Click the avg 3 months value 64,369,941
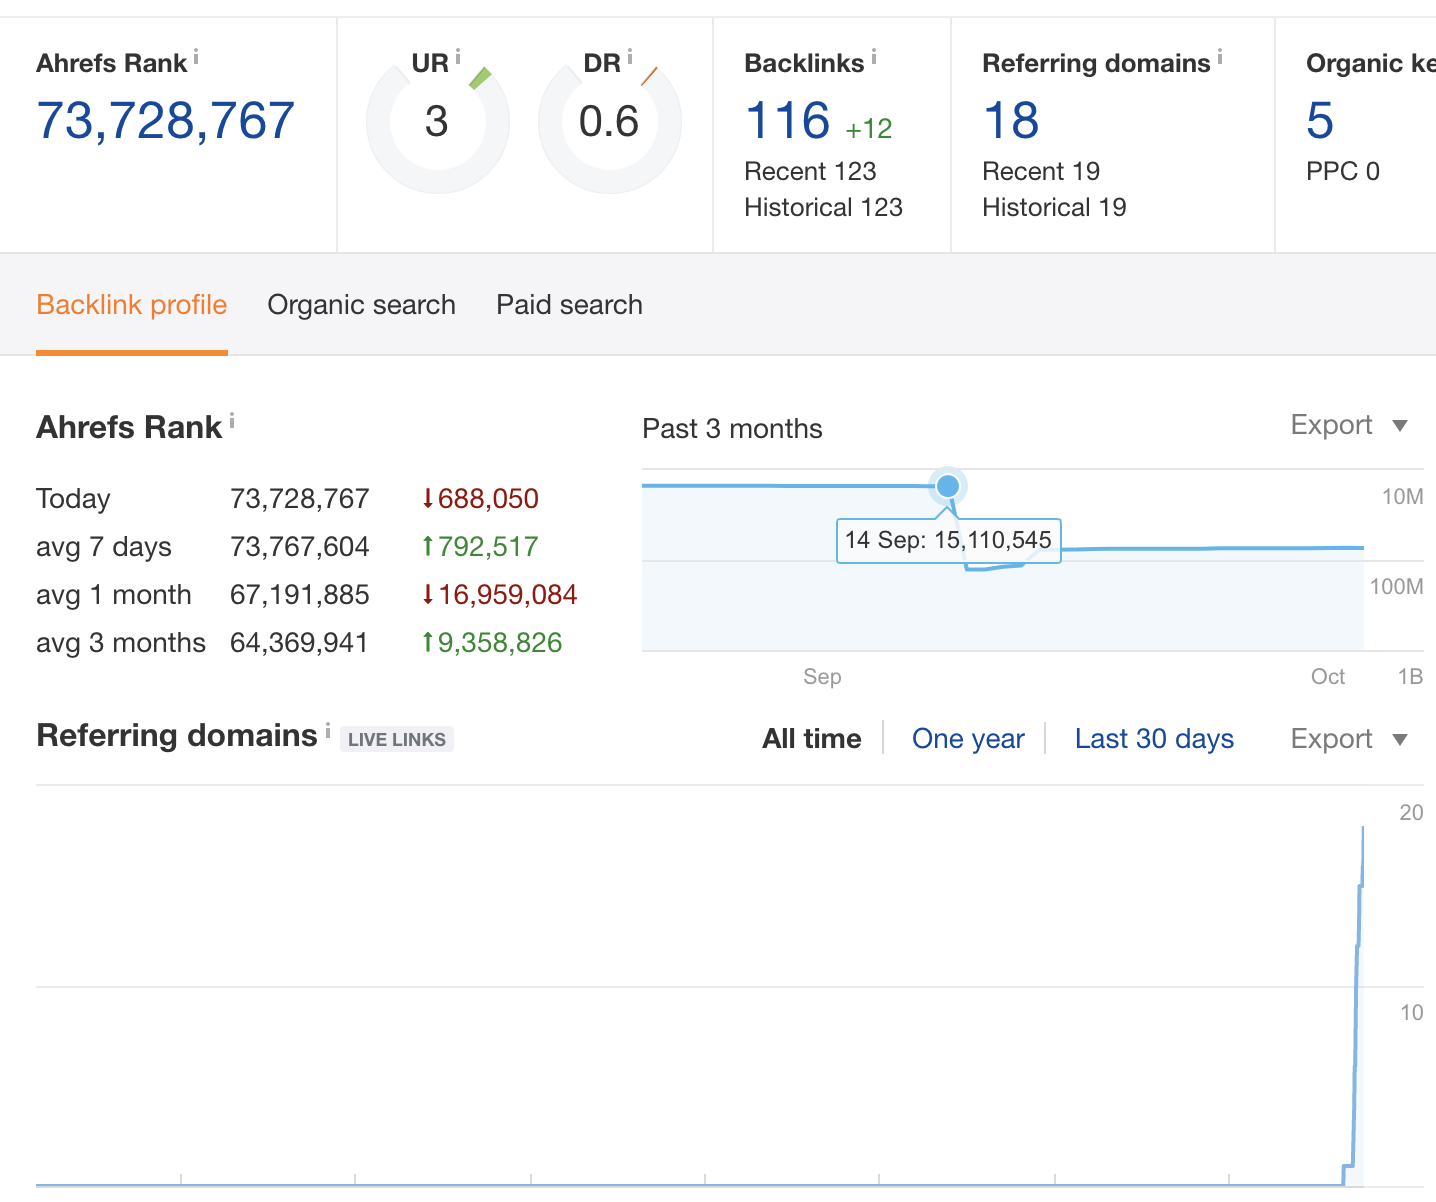 tap(299, 642)
